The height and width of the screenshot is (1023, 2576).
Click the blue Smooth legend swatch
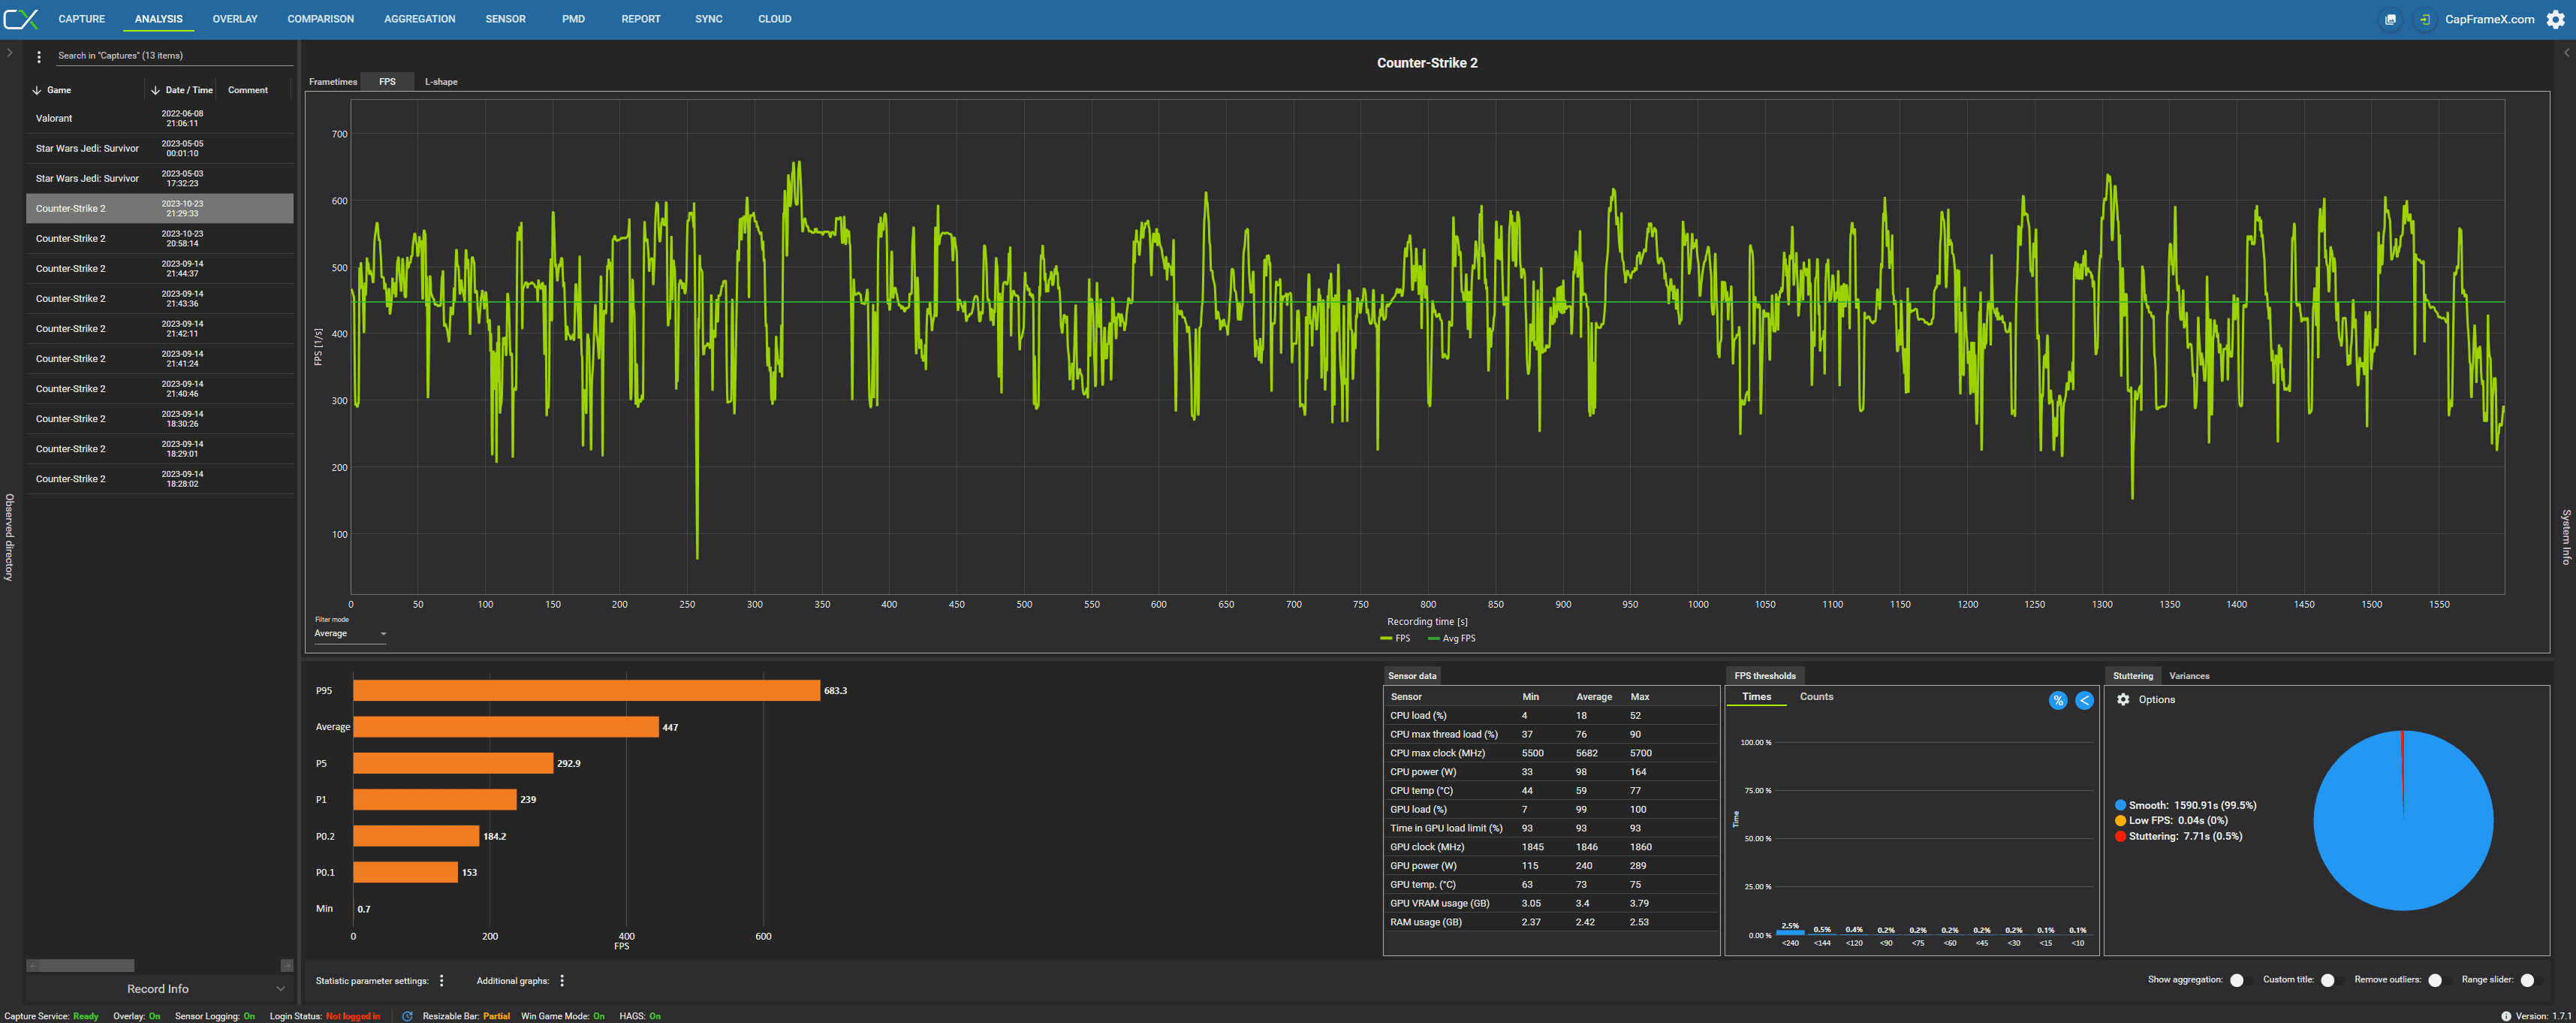point(2120,805)
